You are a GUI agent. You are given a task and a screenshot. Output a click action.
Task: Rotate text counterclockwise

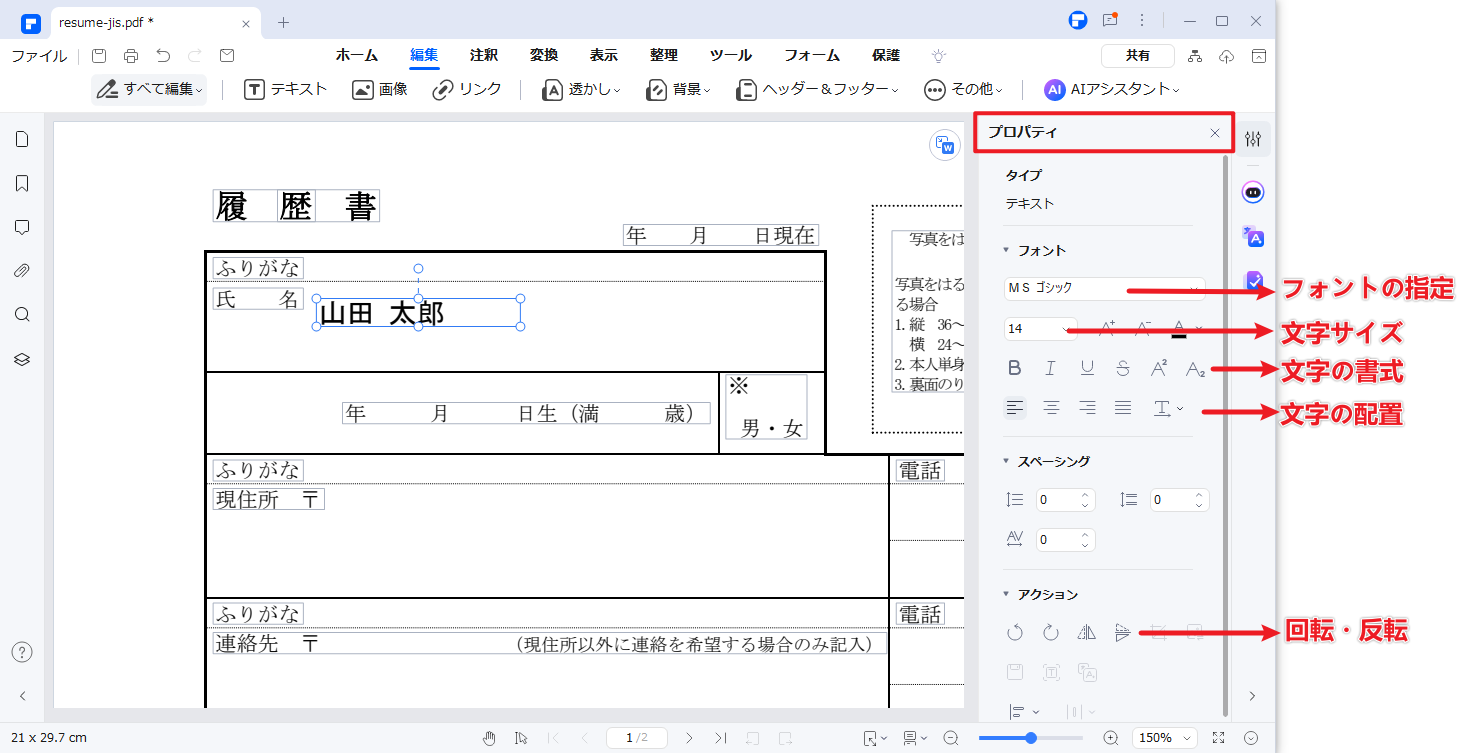pos(1015,632)
